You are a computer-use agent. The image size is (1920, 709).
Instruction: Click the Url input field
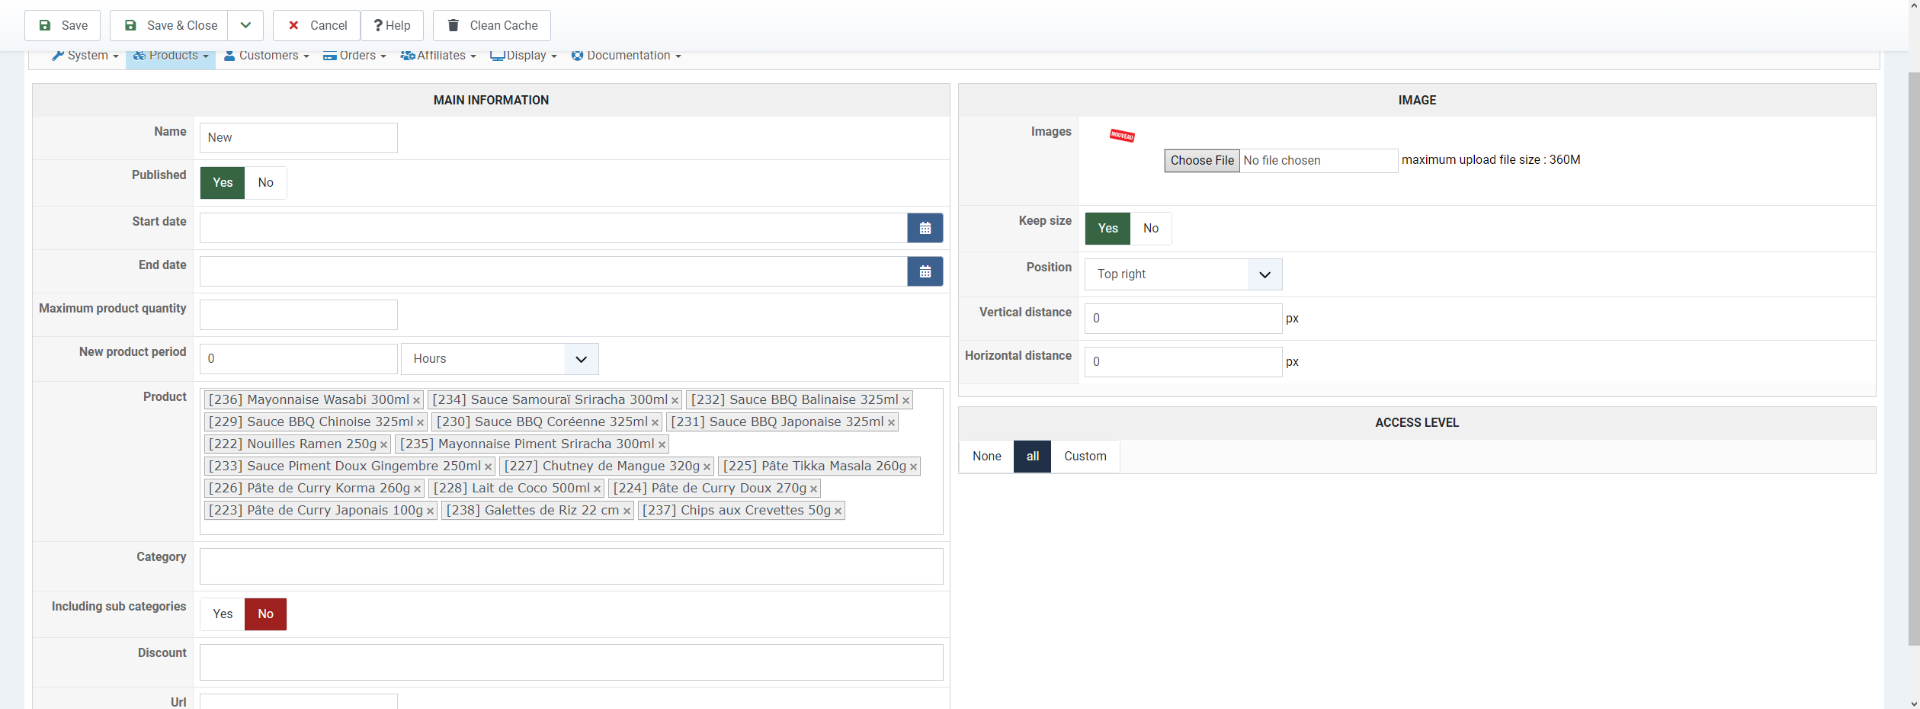click(x=299, y=701)
